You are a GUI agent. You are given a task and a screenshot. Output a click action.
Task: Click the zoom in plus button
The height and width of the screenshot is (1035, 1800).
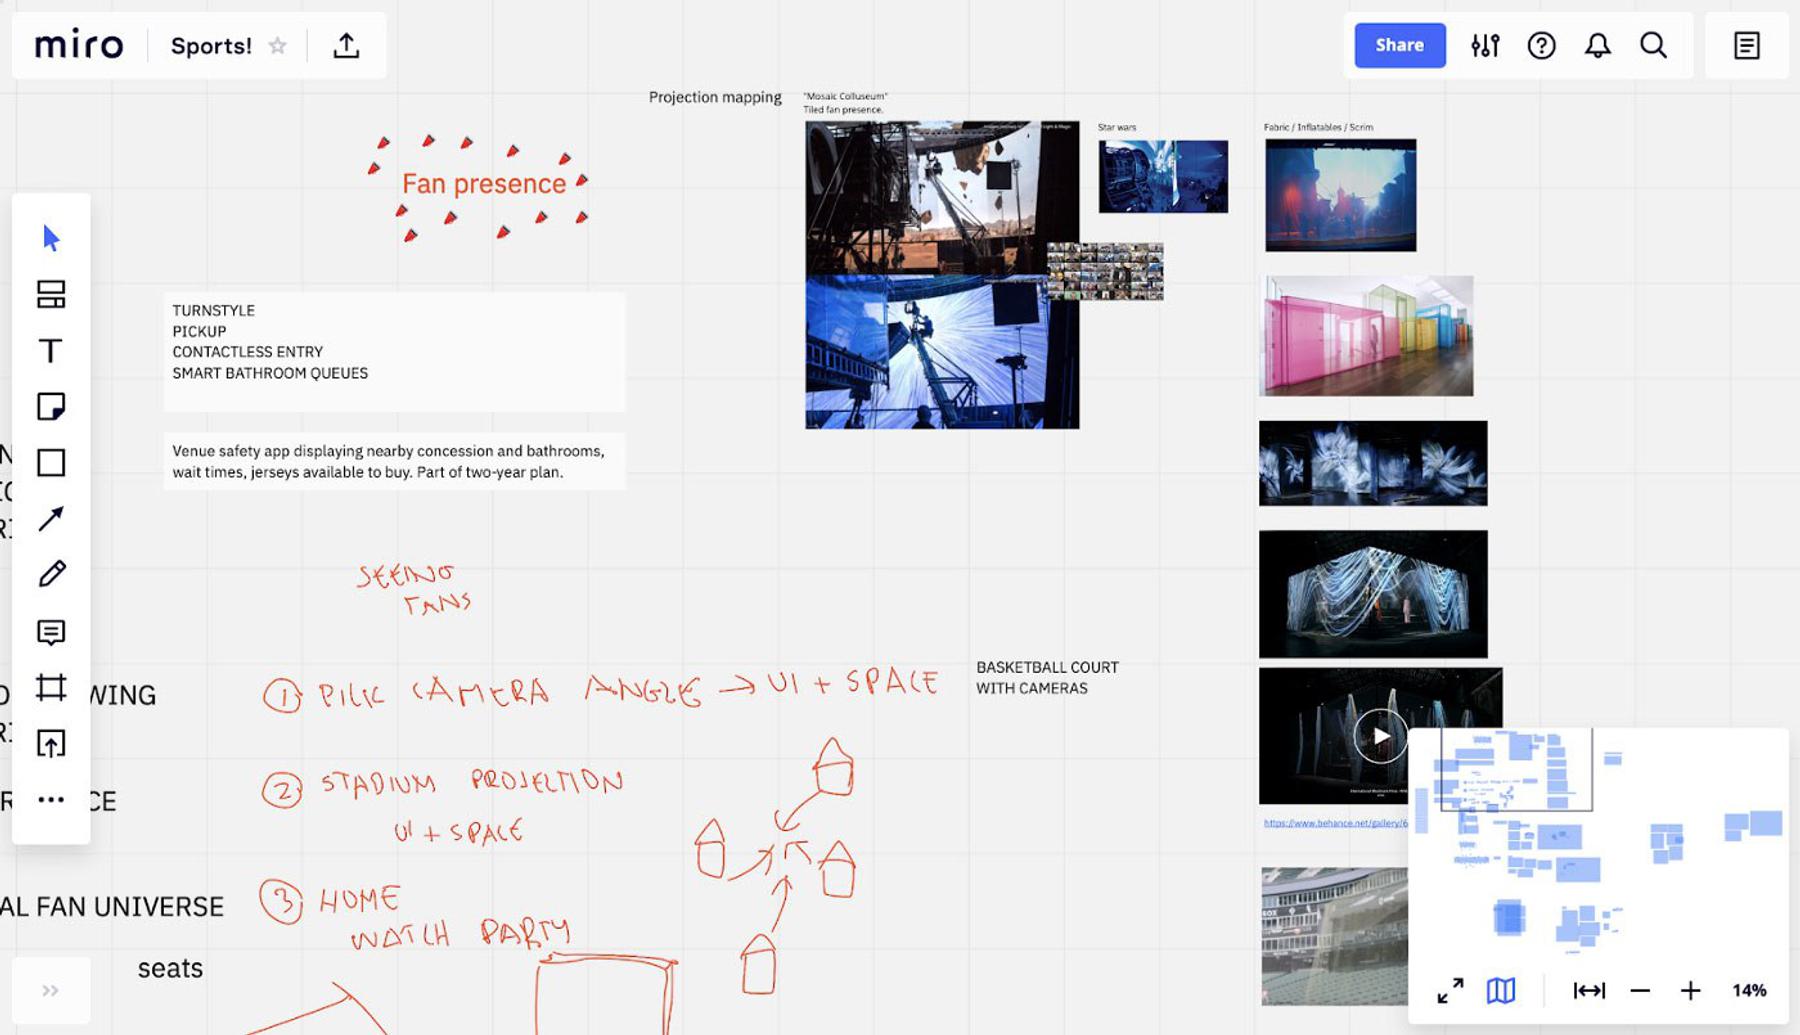tap(1690, 990)
